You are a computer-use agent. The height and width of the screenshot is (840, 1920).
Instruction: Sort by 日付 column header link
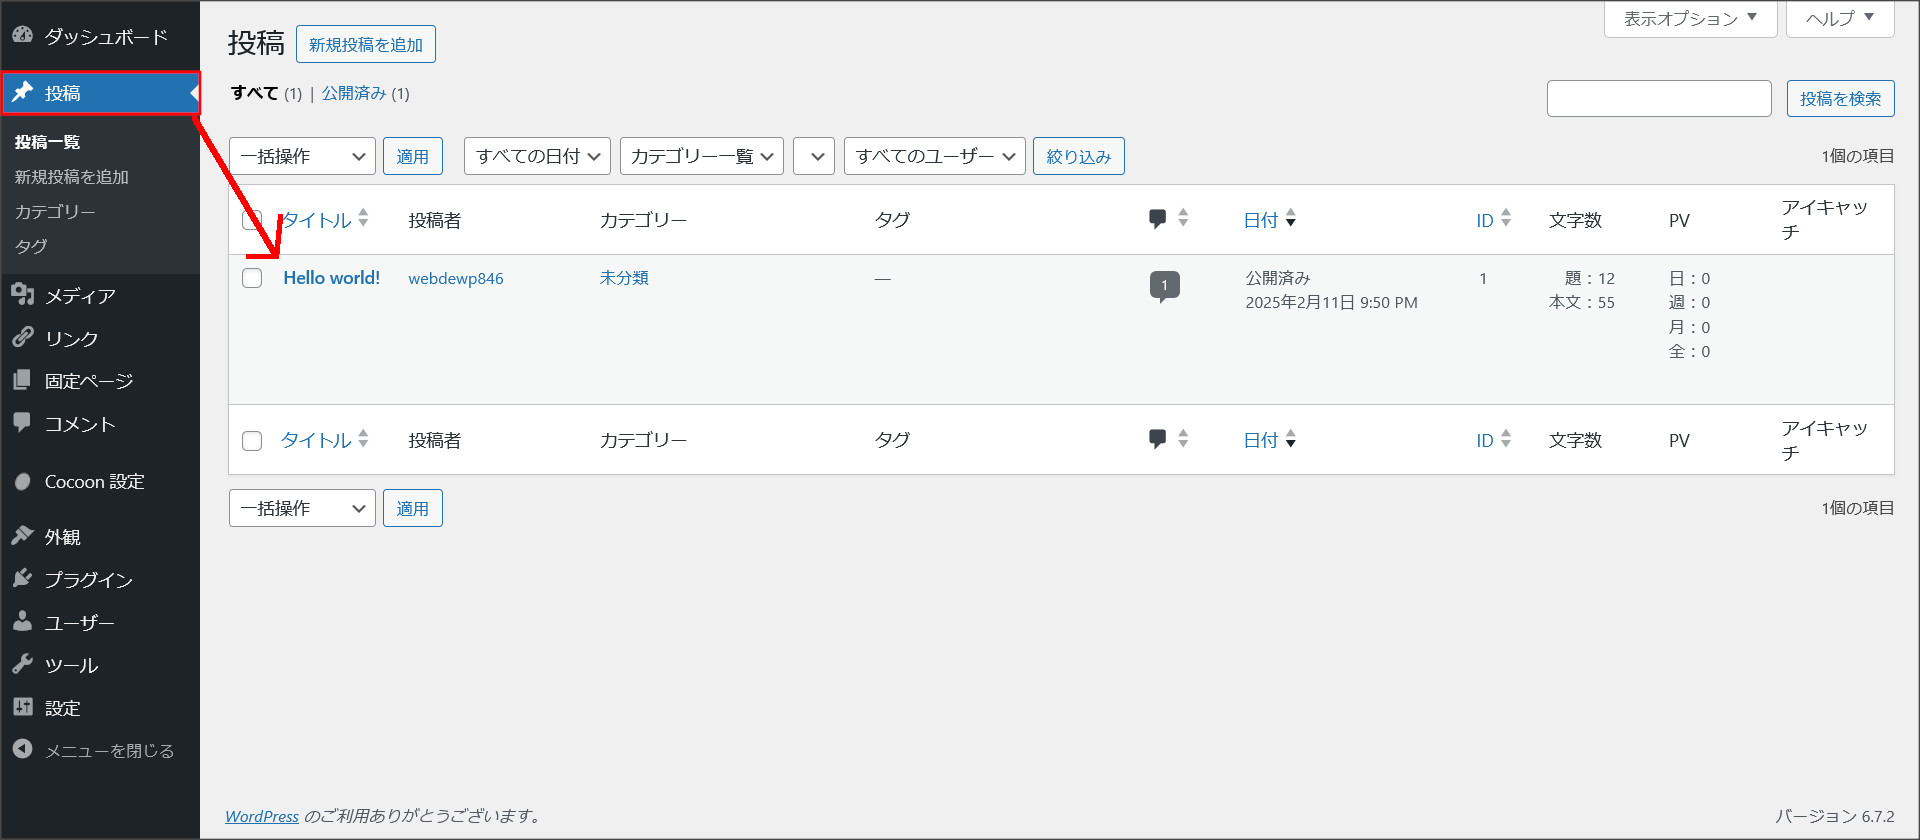click(x=1261, y=220)
